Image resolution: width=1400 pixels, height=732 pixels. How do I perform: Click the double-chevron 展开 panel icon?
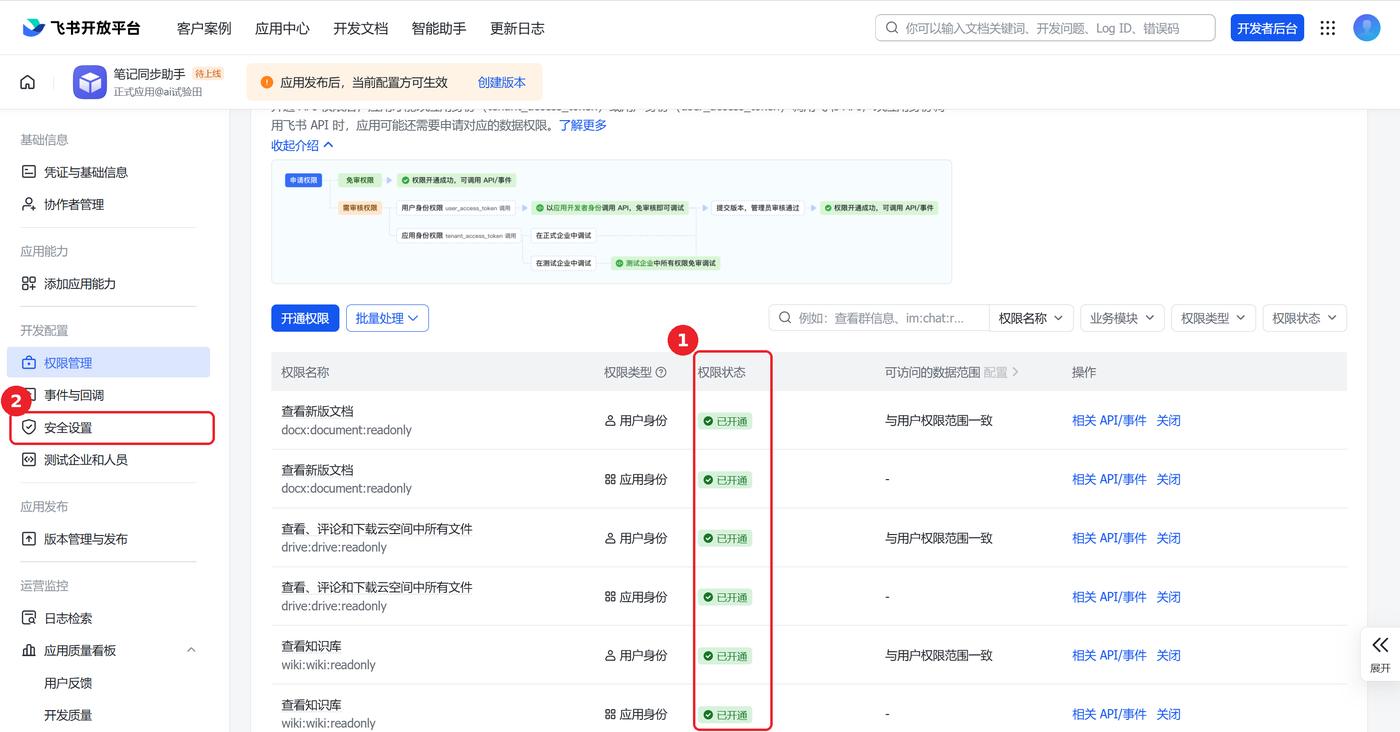[x=1380, y=645]
